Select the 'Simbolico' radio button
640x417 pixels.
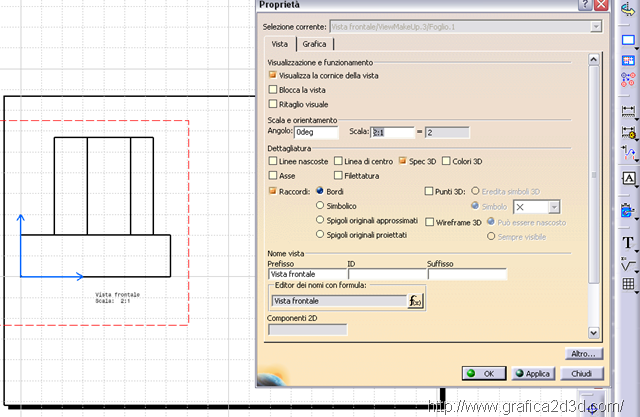tap(320, 205)
